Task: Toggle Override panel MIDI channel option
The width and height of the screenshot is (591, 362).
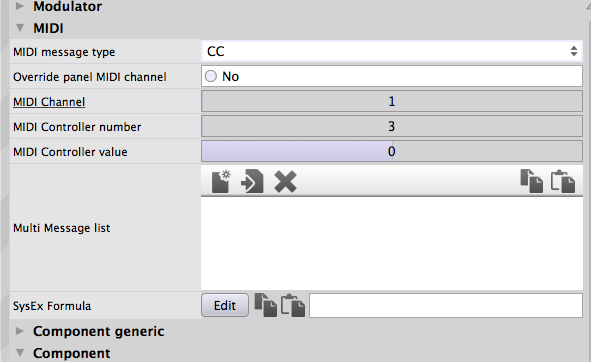Action: (x=211, y=76)
